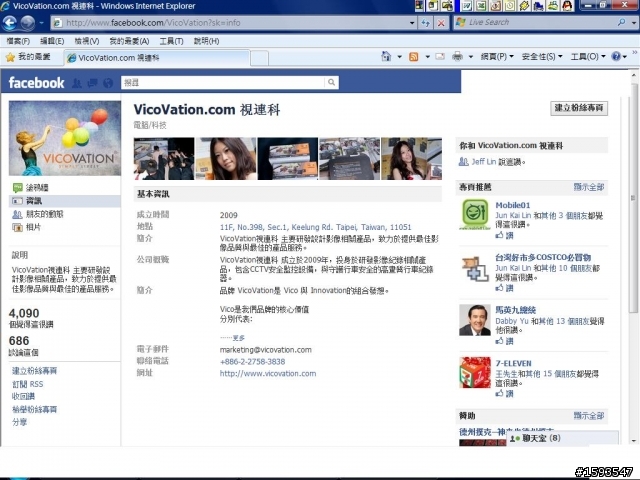Viewport: 640px width, 480px height.
Task: Click the COSTCO page icon
Action: [475, 269]
